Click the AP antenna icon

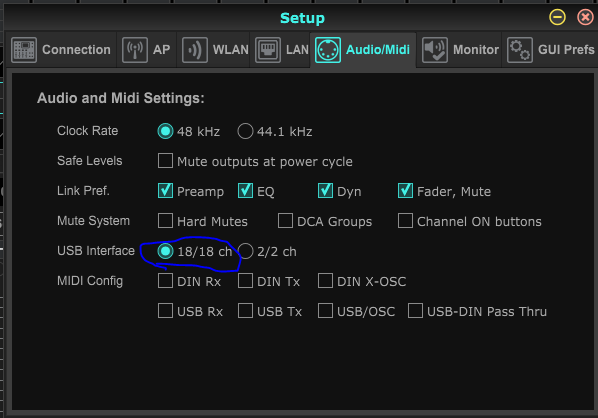pyautogui.click(x=135, y=50)
